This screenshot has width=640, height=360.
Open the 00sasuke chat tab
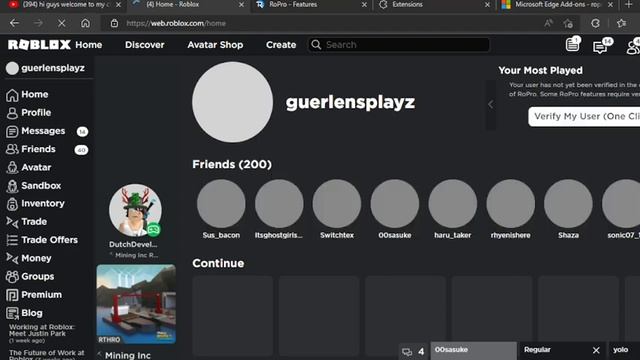(x=473, y=351)
